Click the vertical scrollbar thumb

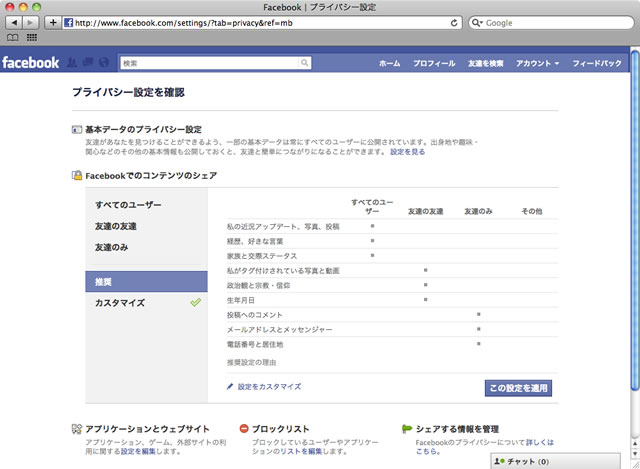tap(635, 220)
